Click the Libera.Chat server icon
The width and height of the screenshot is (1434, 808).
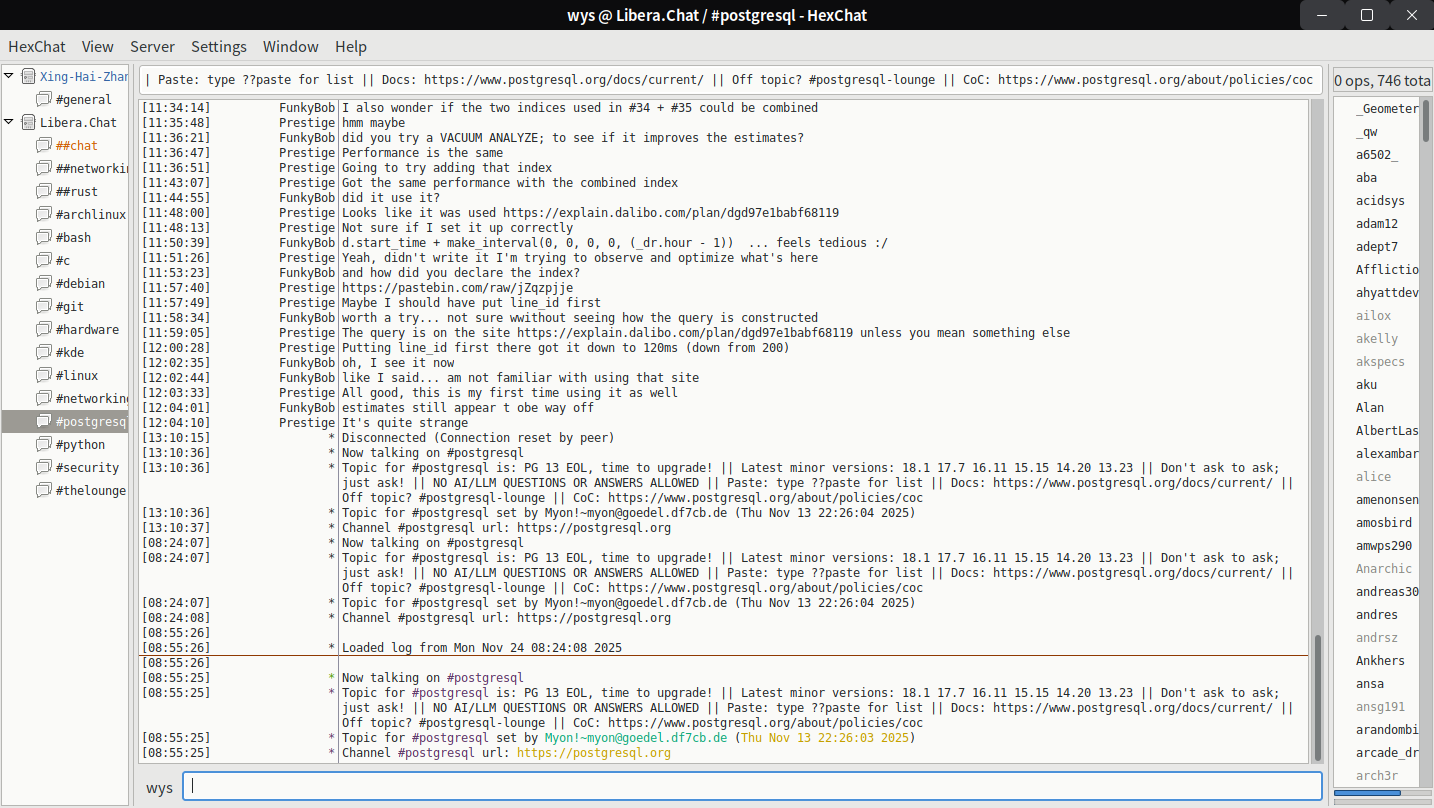28,123
